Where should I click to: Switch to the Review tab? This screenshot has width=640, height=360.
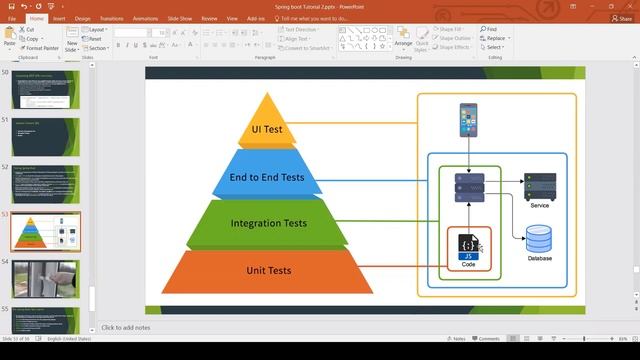tap(209, 18)
